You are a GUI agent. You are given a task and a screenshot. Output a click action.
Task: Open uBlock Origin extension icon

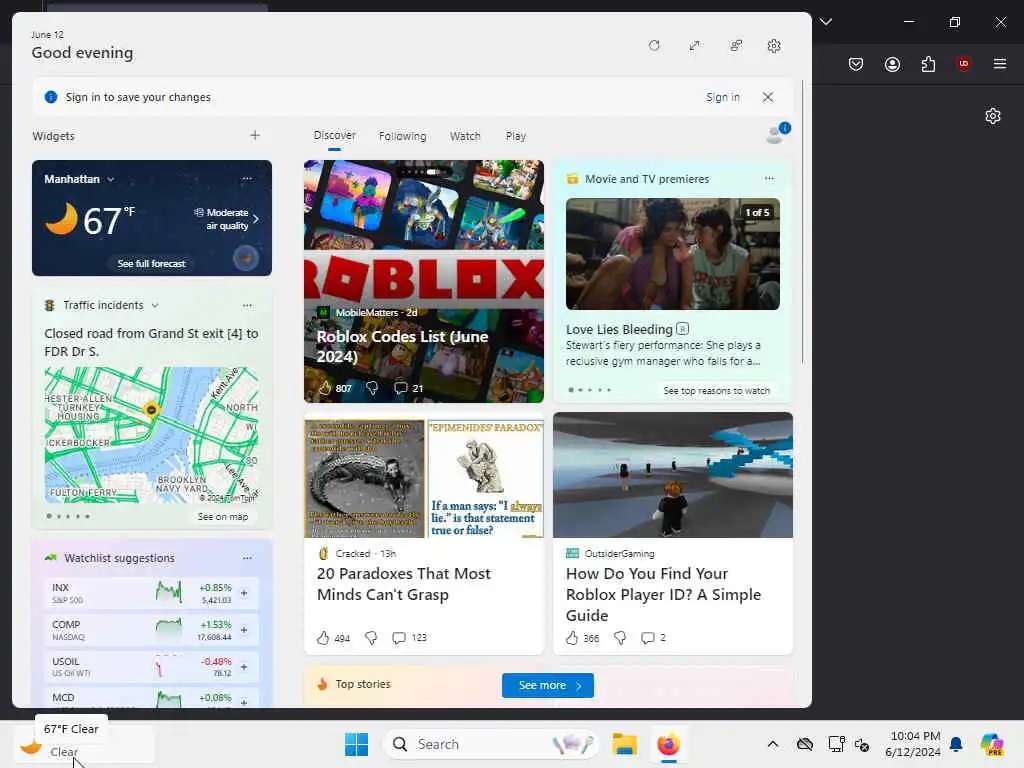(963, 64)
